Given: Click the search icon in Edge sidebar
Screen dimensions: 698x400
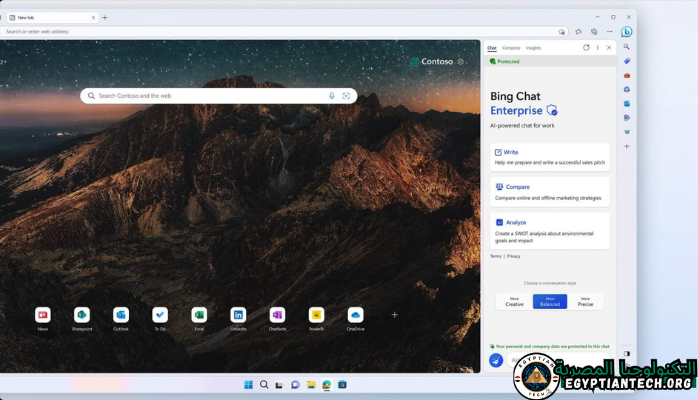Looking at the screenshot, I should pyautogui.click(x=626, y=46).
